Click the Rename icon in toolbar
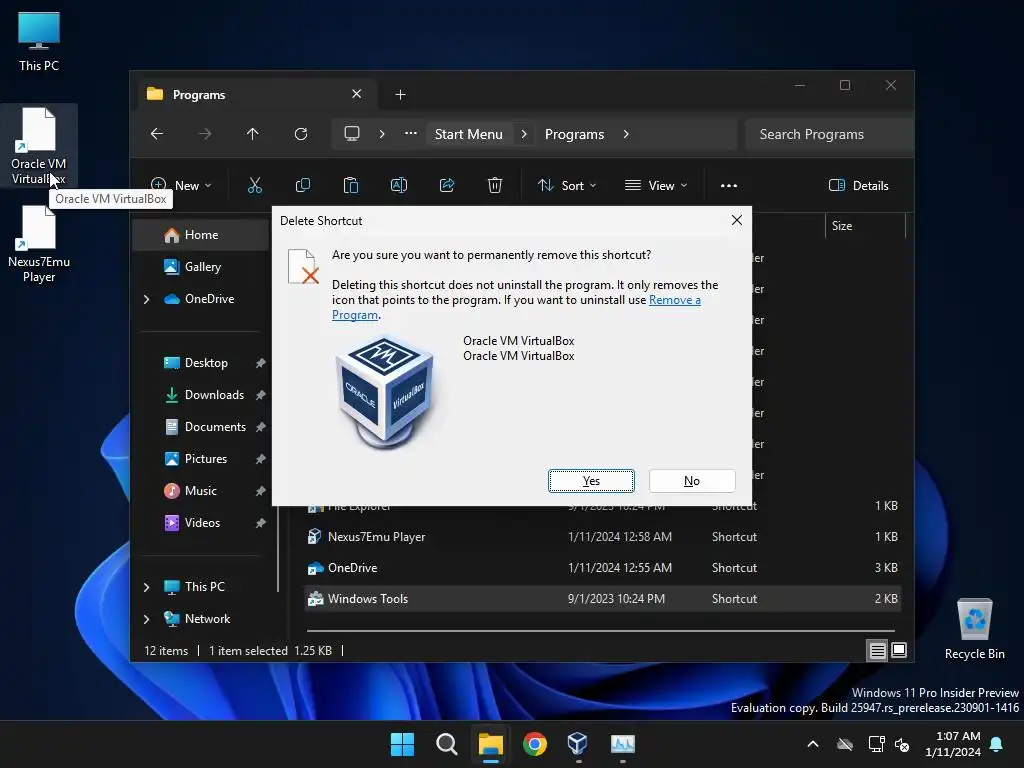 (x=398, y=185)
